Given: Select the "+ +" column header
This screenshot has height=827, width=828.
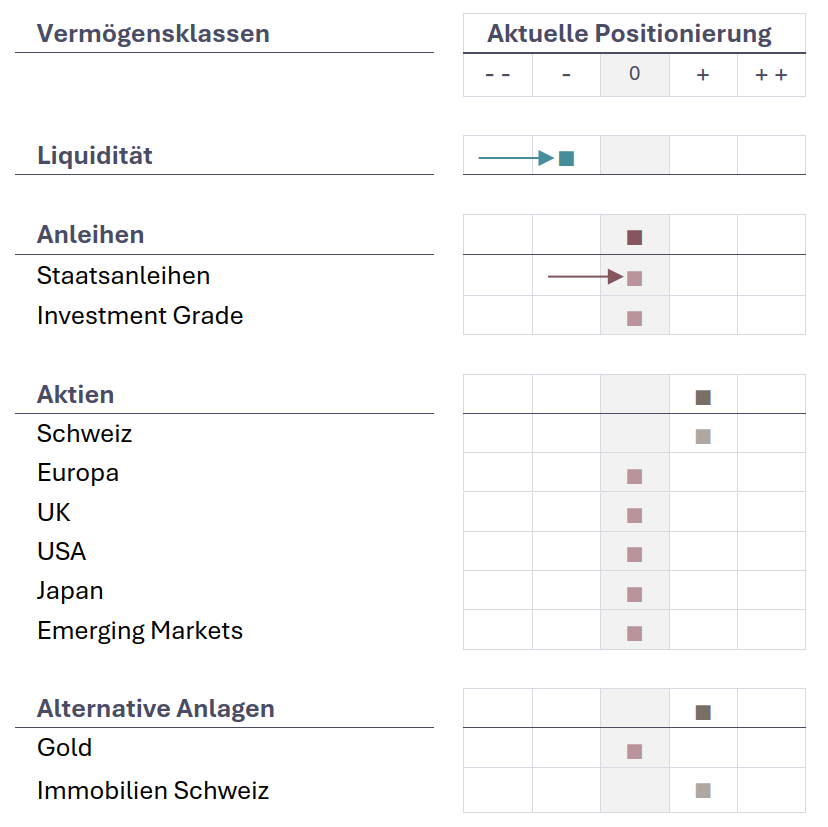Looking at the screenshot, I should pos(771,75).
